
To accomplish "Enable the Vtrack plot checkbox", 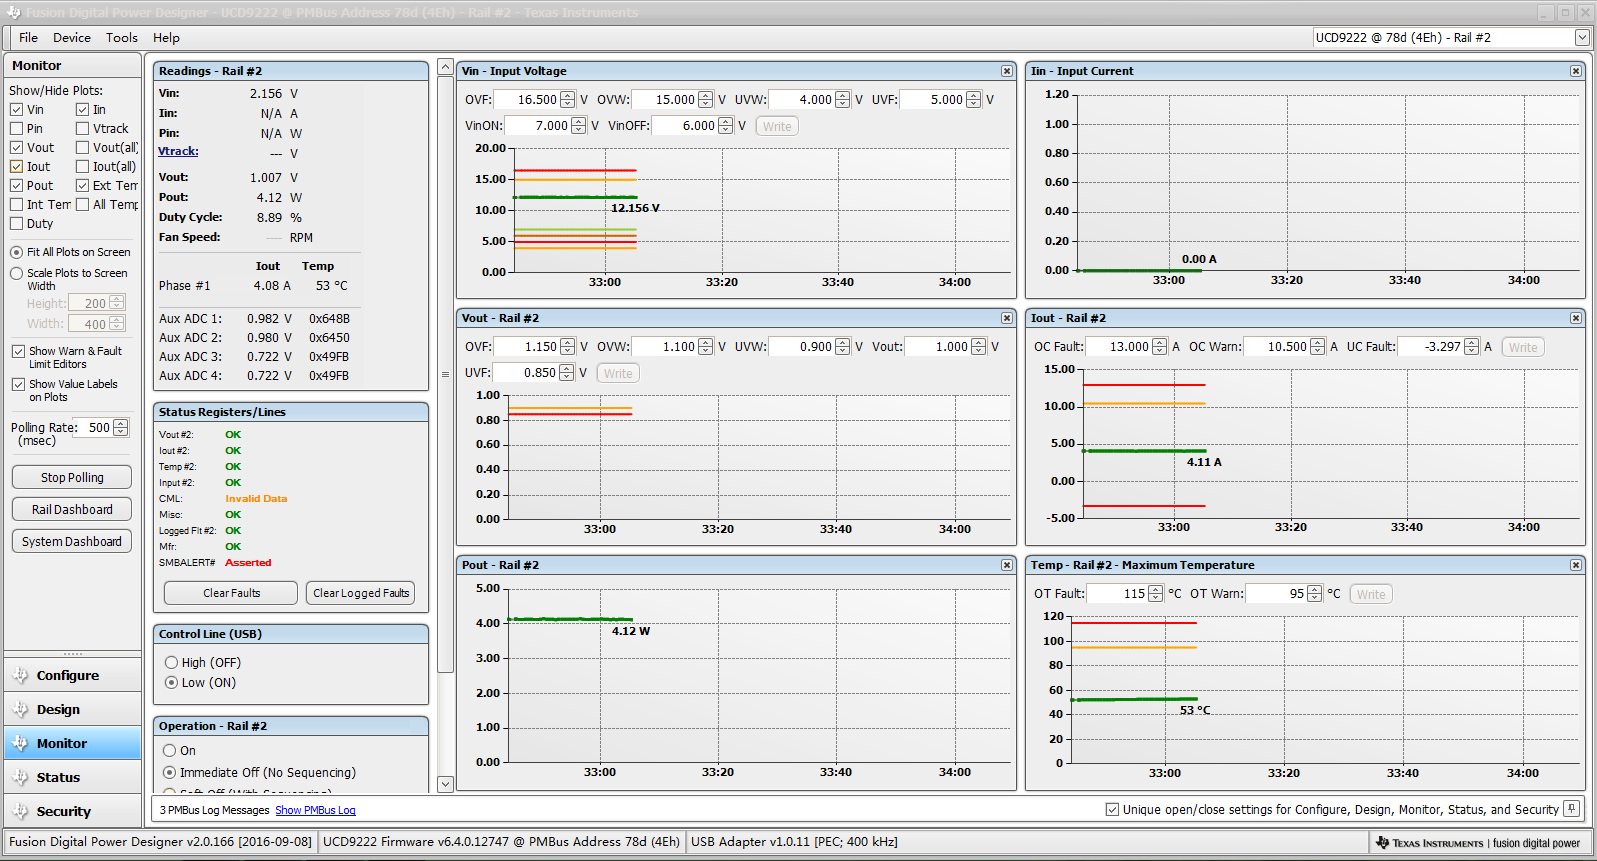I will pos(82,128).
